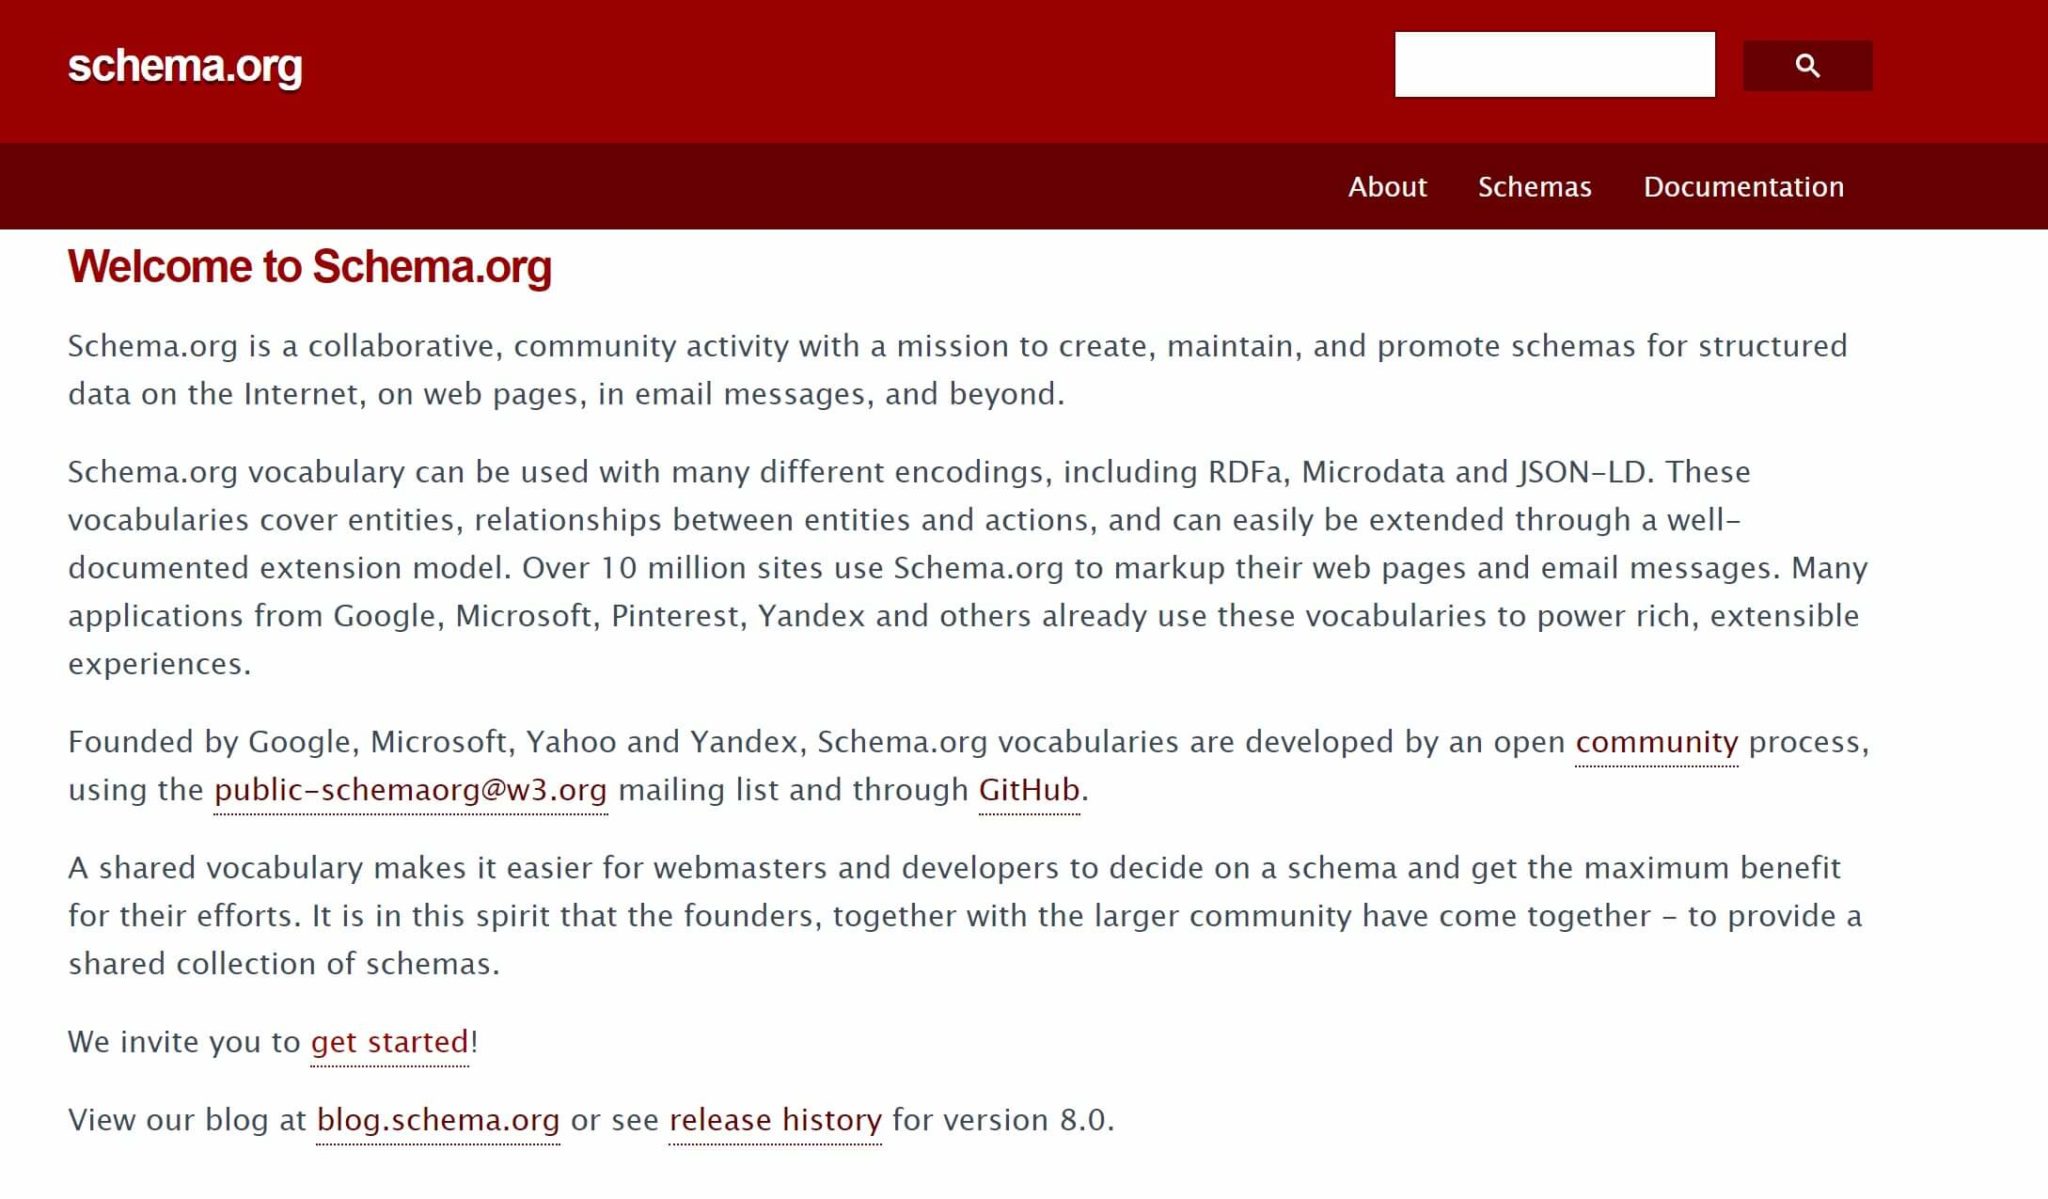Focus the search text field

1554,65
